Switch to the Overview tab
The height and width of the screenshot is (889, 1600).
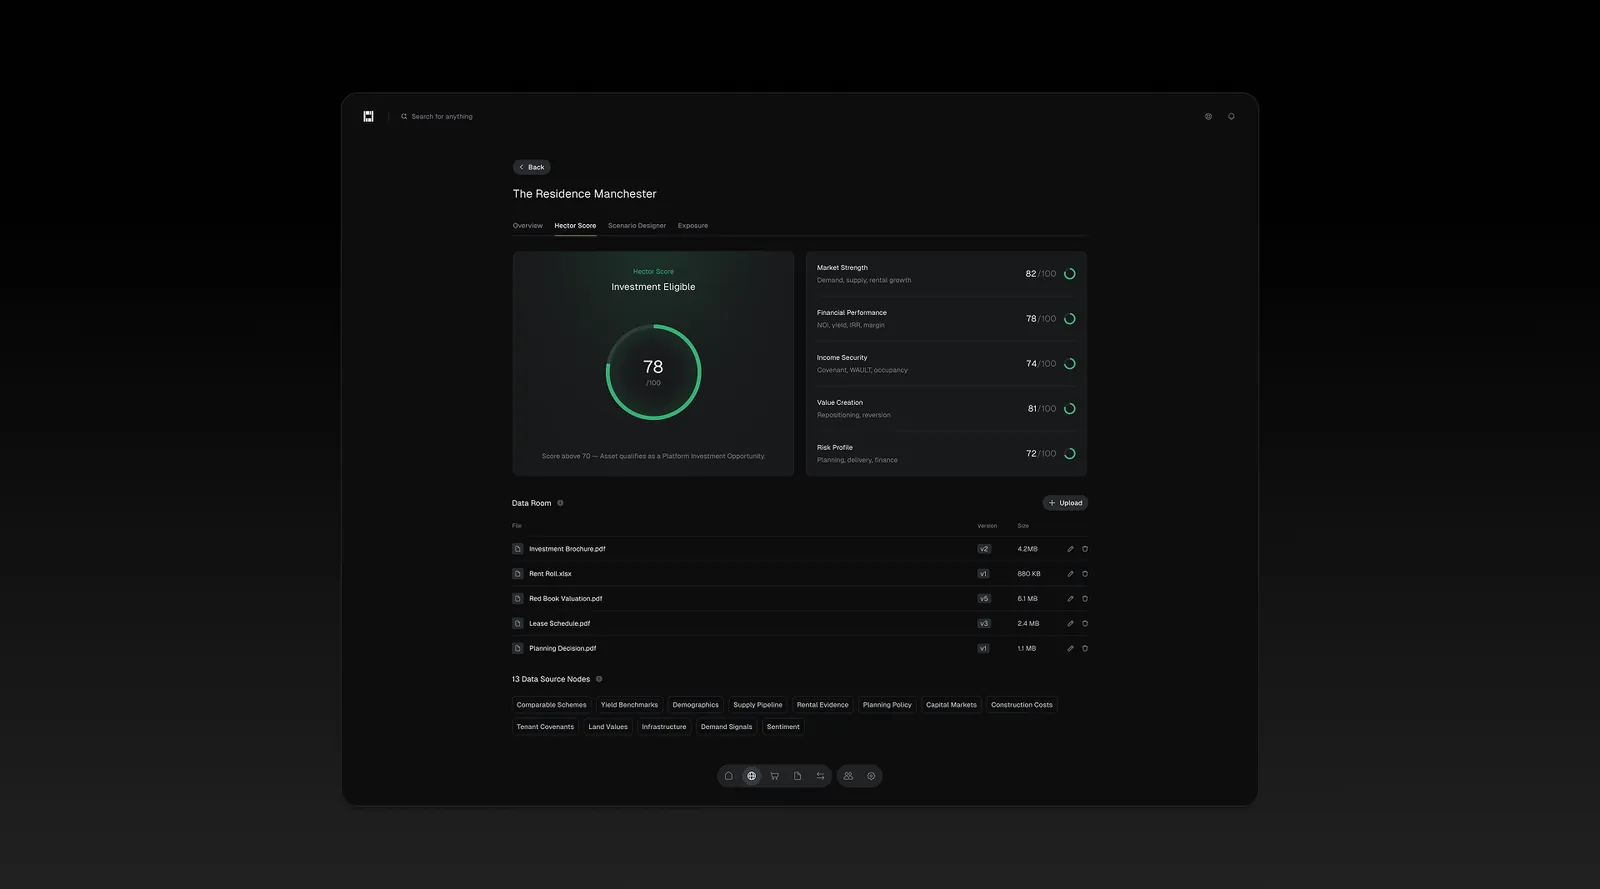point(528,226)
